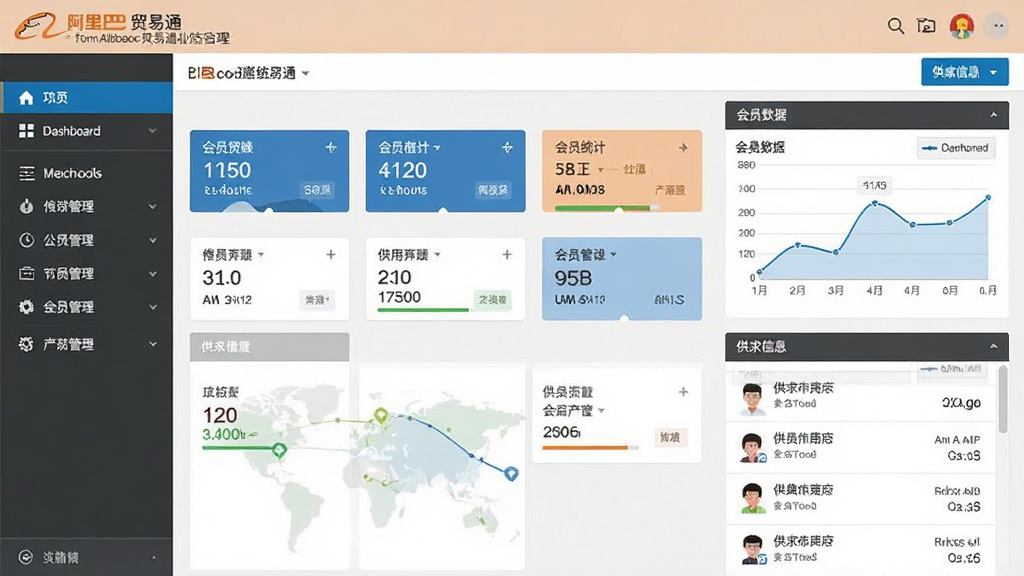Click the first supplier avatar in list
The width and height of the screenshot is (1024, 576).
tap(753, 398)
